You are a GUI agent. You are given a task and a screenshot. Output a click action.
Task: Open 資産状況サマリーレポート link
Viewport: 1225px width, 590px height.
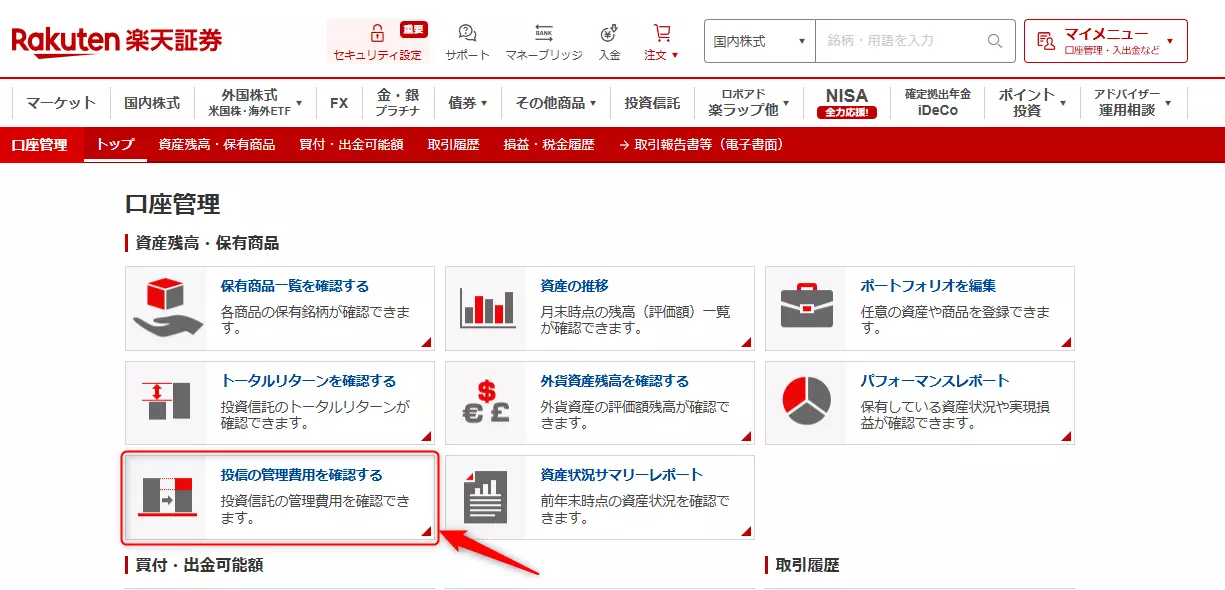(x=622, y=475)
